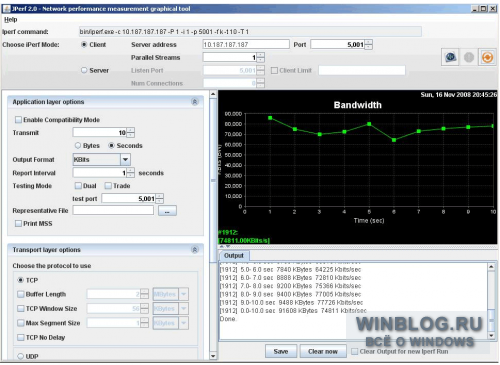Image resolution: width=500 pixels, height=365 pixels.
Task: Click the Clear now button
Action: point(323,351)
